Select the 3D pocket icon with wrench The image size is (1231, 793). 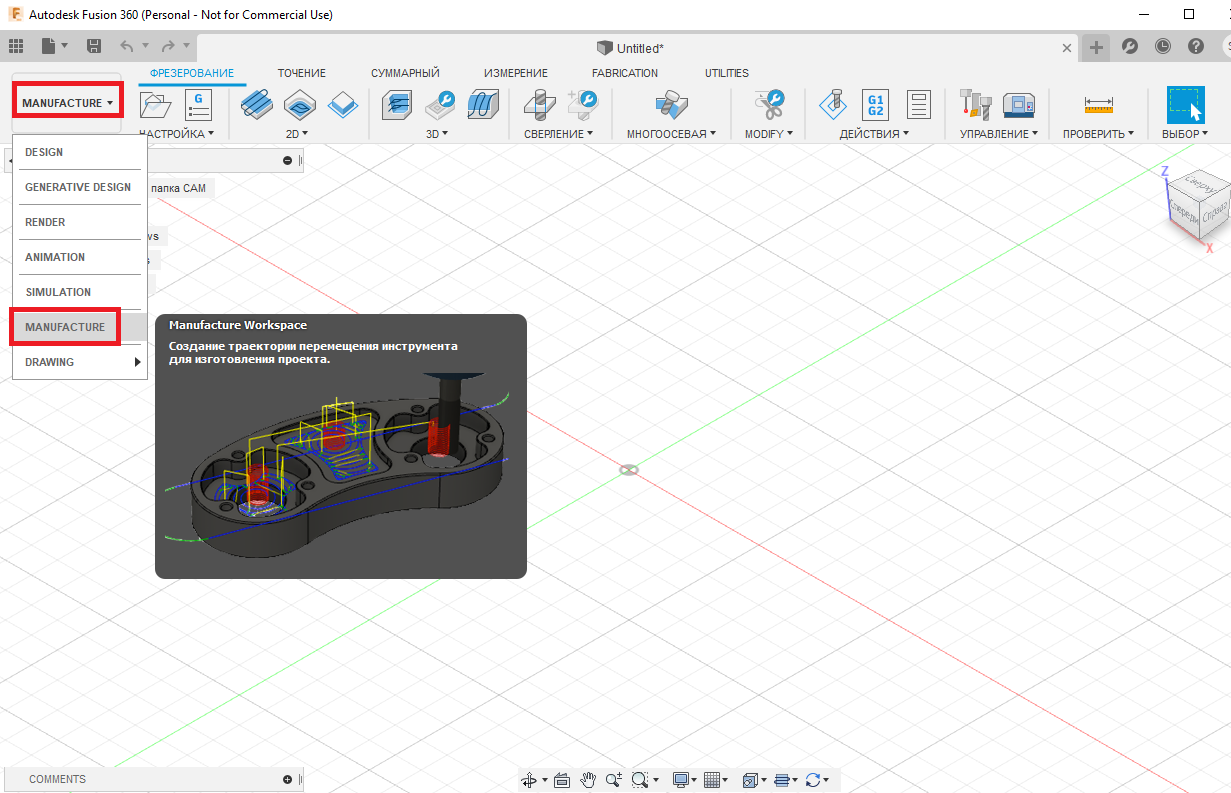click(440, 104)
